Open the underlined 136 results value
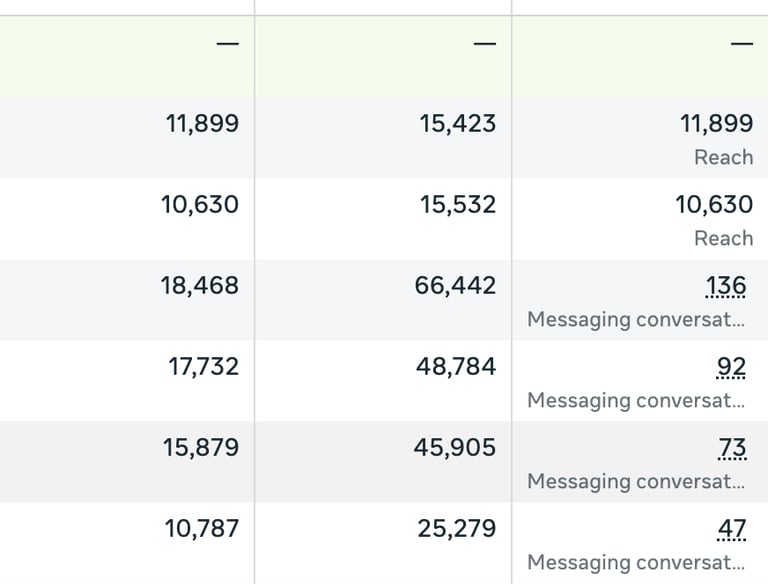768x584 pixels. pyautogui.click(x=726, y=286)
